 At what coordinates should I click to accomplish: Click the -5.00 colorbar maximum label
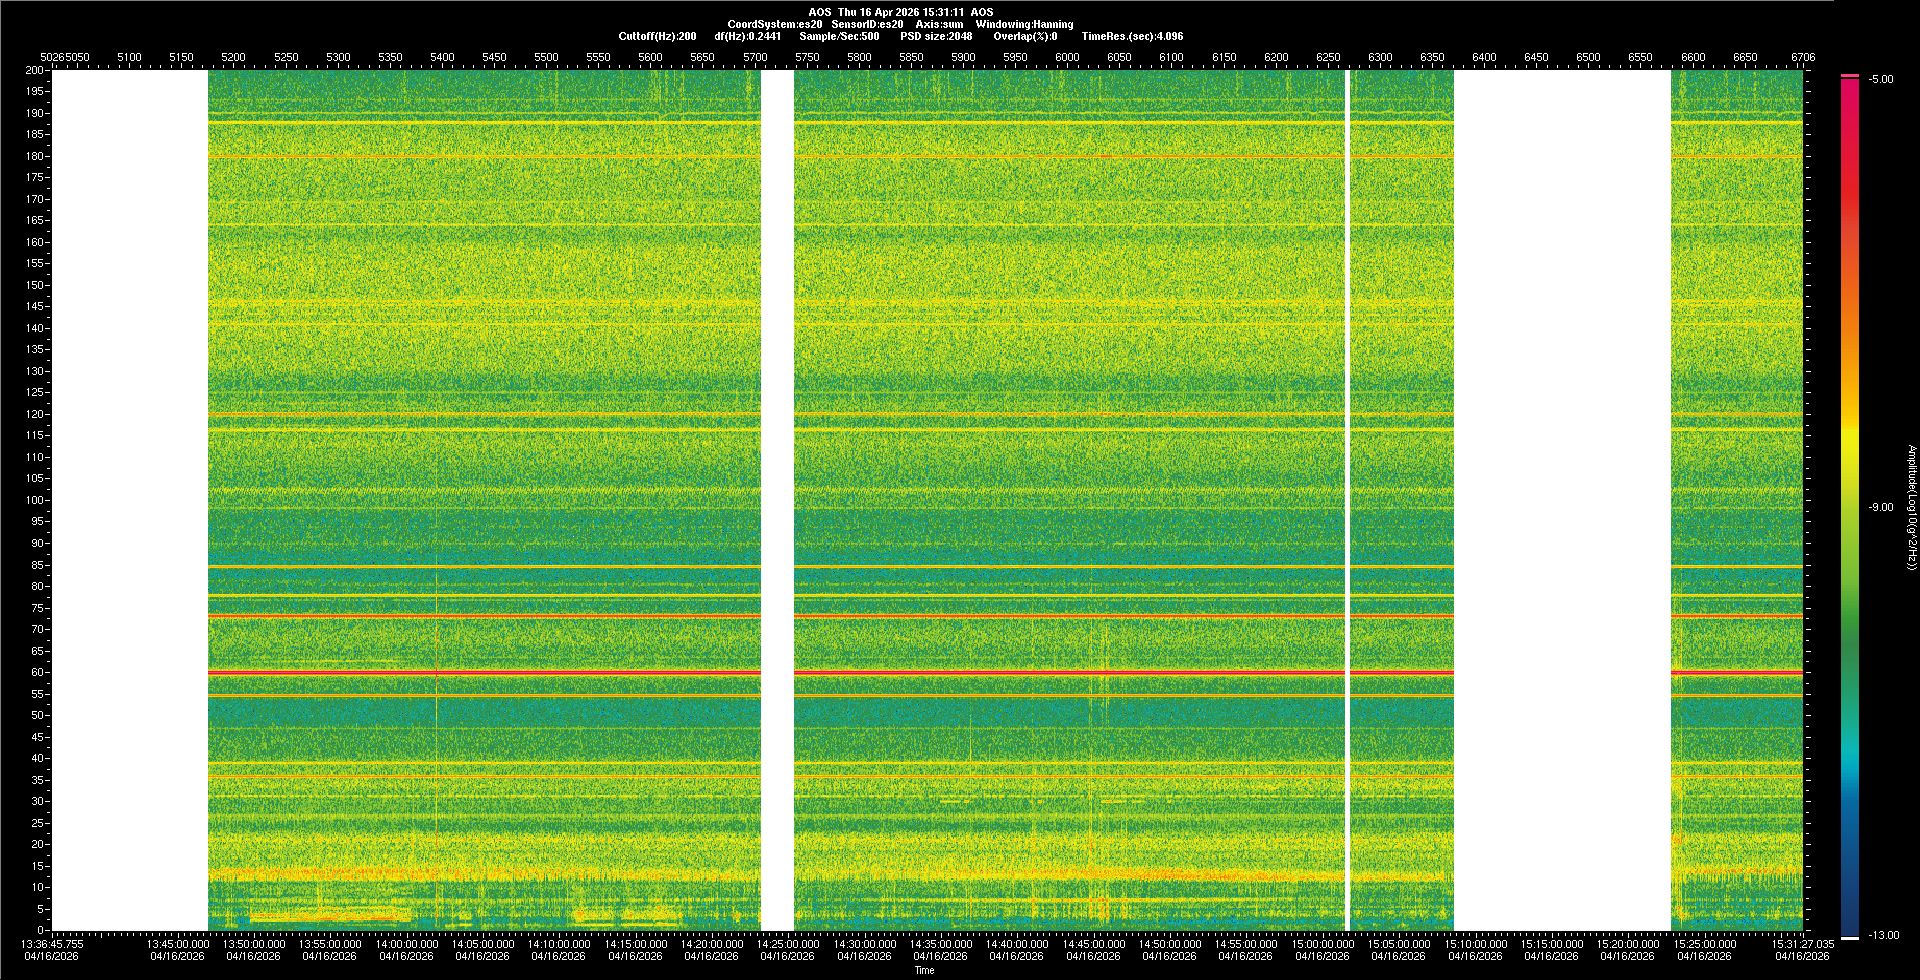1881,80
